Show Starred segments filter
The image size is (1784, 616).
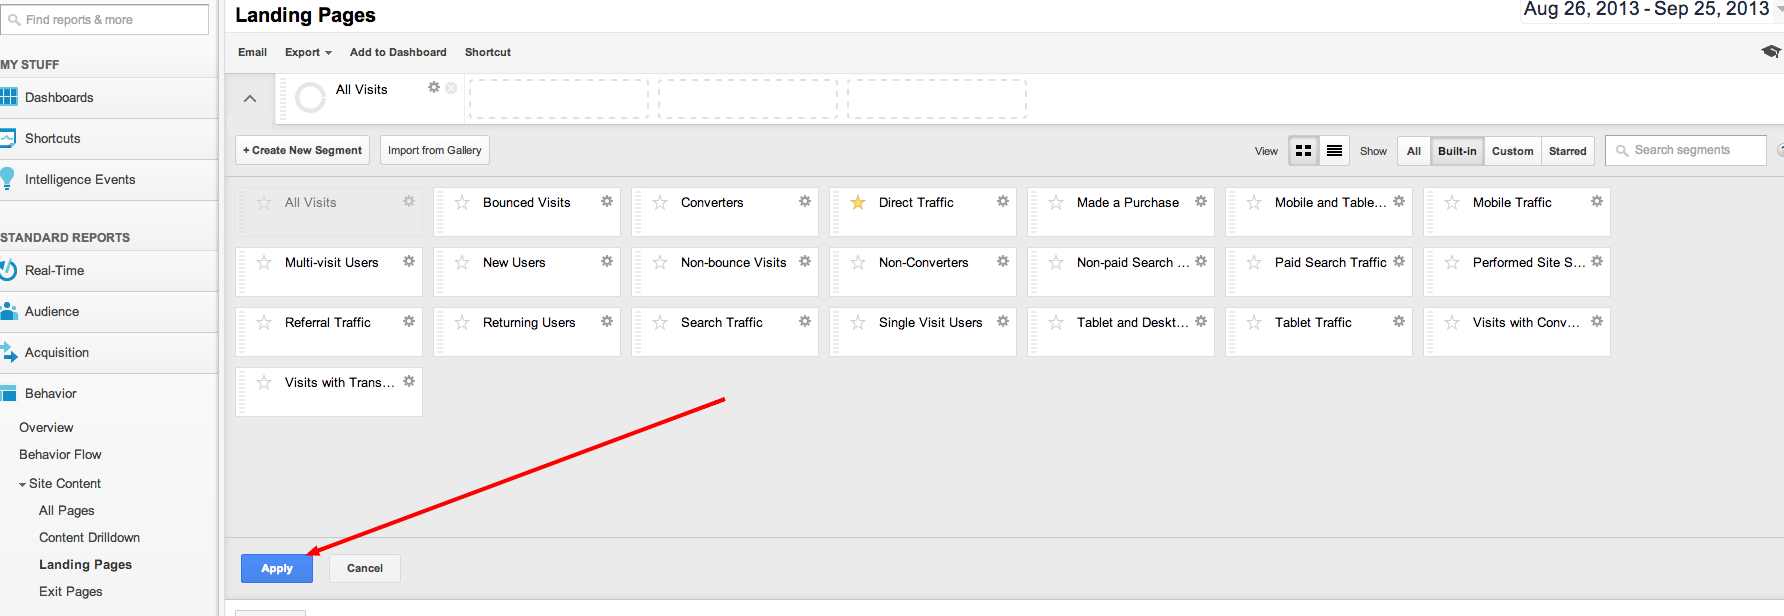click(x=1567, y=151)
